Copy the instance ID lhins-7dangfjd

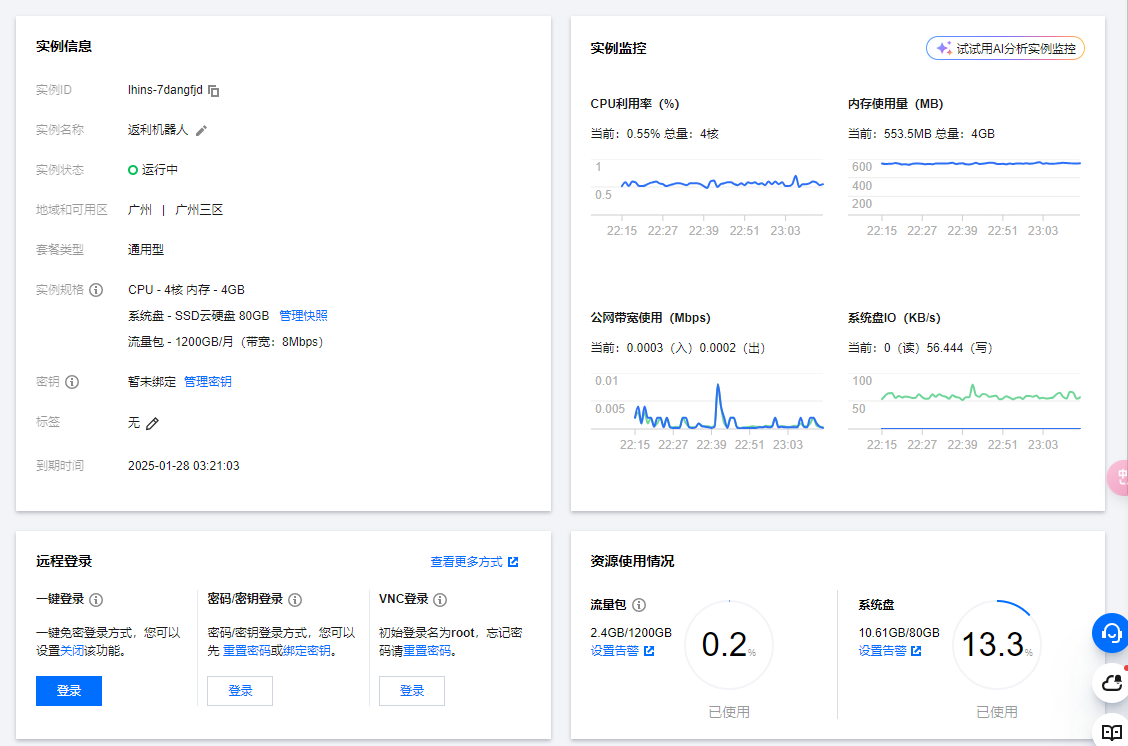click(x=214, y=91)
